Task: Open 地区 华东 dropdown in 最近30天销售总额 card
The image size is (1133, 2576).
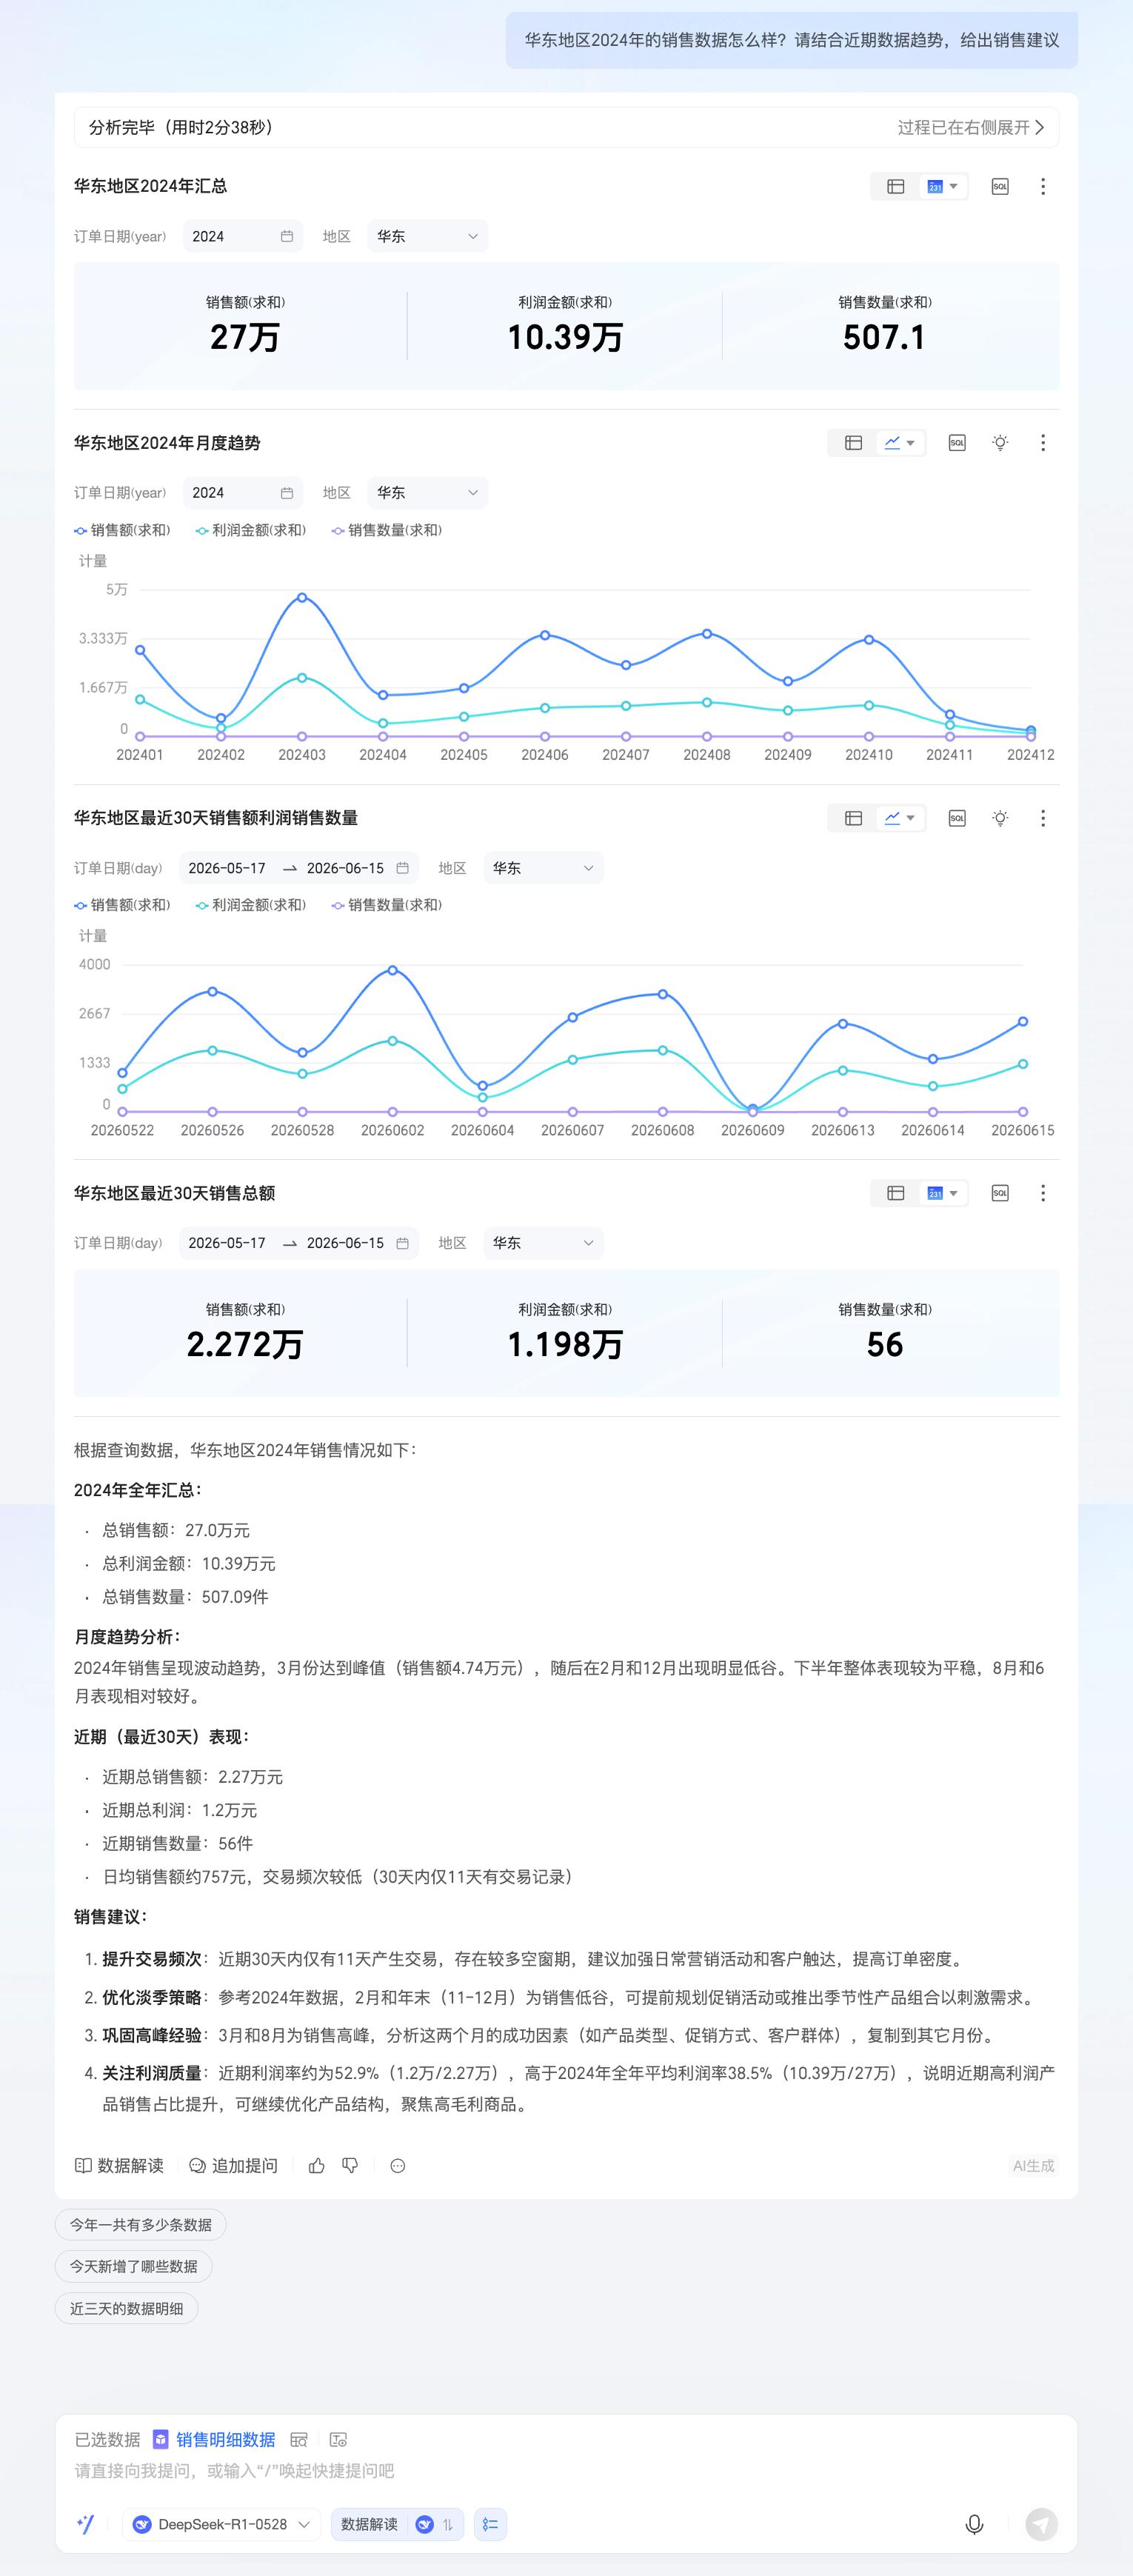Action: point(544,1243)
